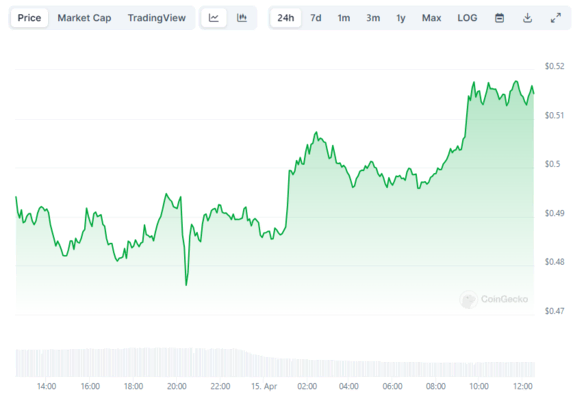This screenshot has width=573, height=394.
Task: Select the Price tab
Action: pyautogui.click(x=29, y=18)
